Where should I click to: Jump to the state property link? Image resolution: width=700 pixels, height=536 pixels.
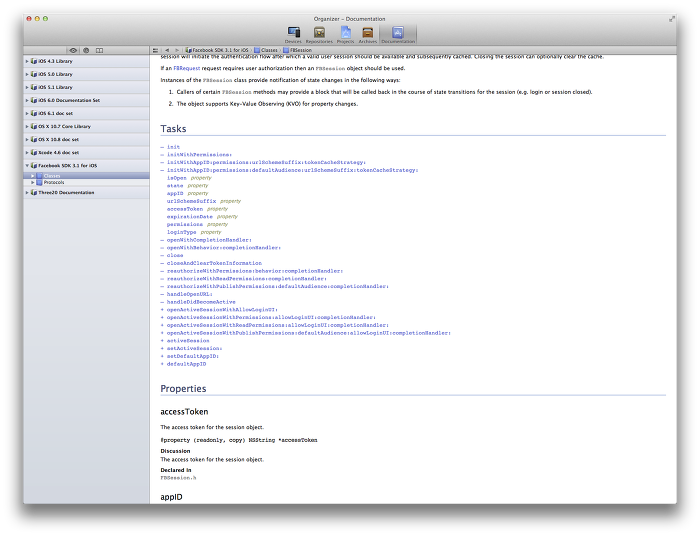175,186
